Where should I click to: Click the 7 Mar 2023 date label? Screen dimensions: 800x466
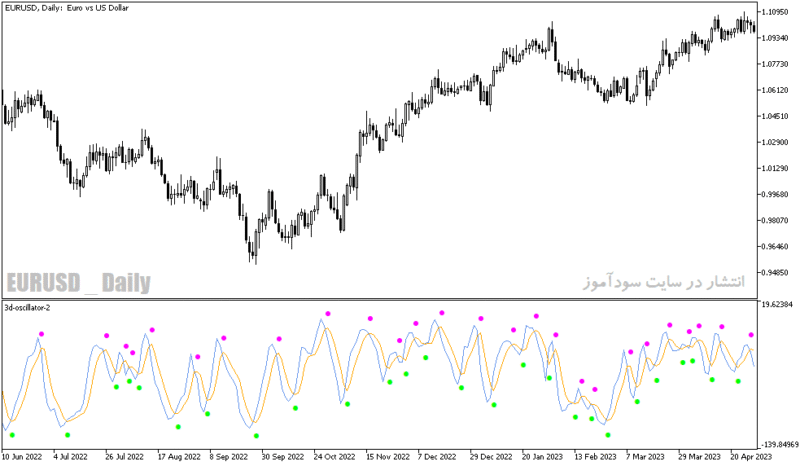(645, 456)
